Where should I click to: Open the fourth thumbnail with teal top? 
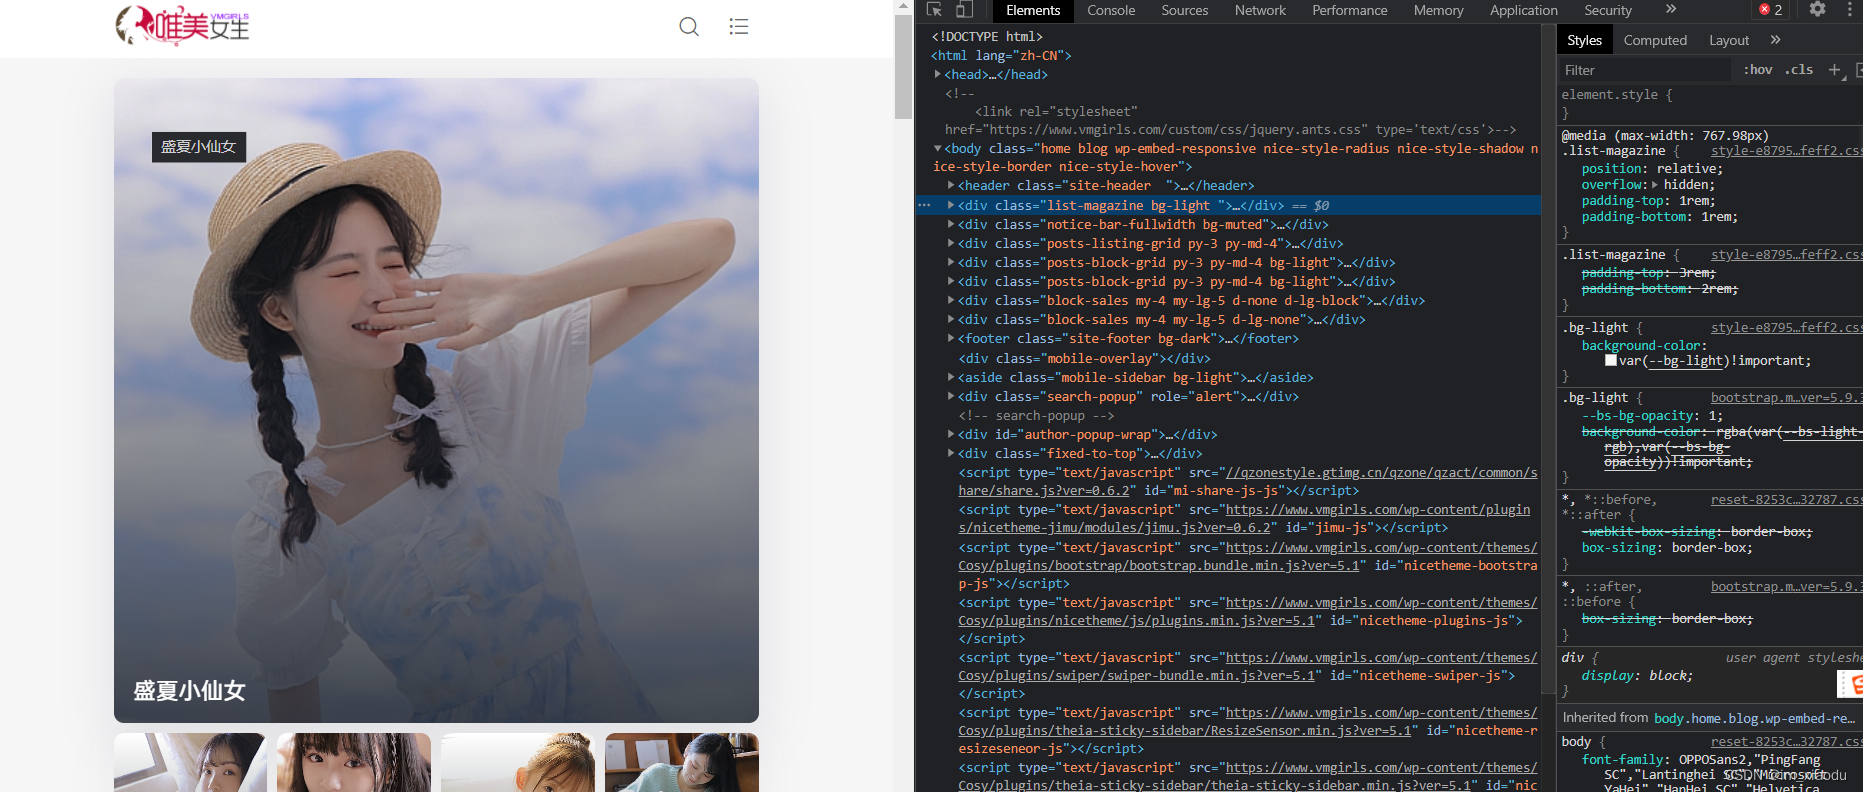[x=682, y=762]
